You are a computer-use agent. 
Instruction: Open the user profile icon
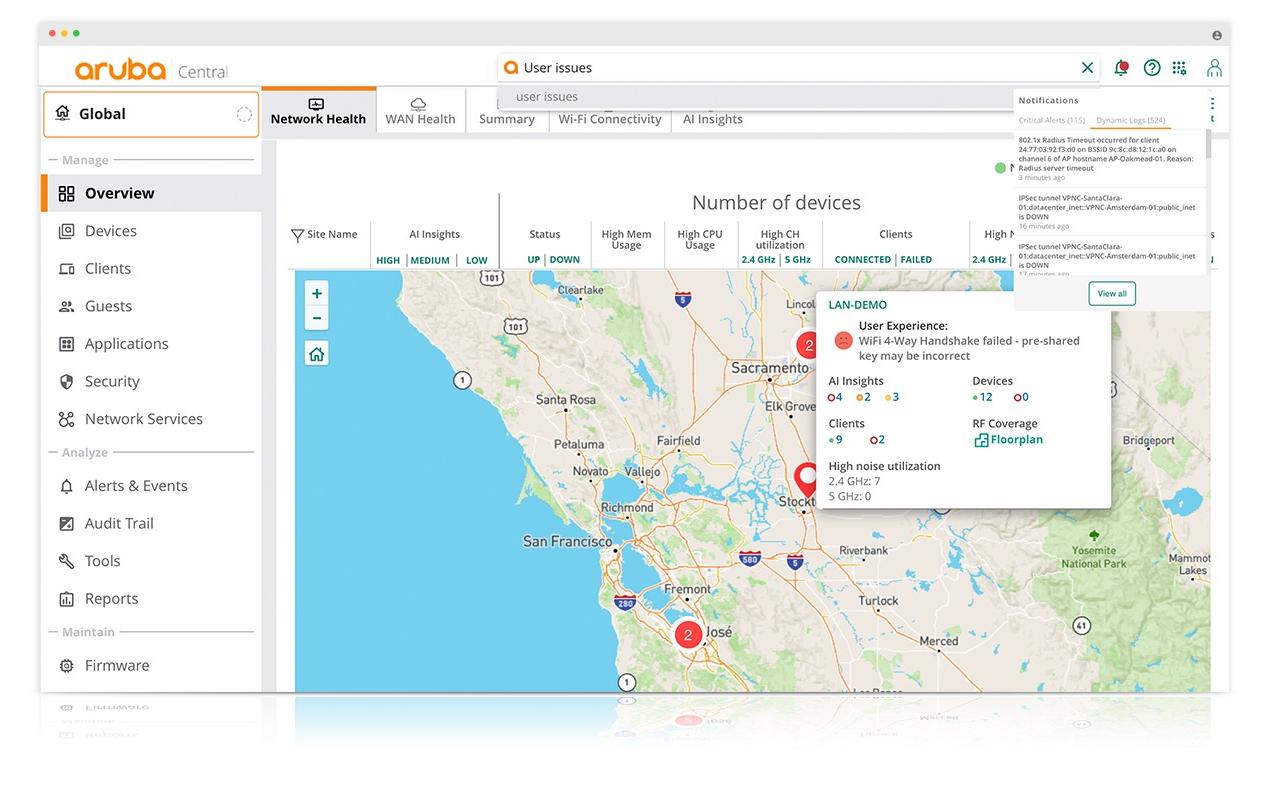(1214, 68)
